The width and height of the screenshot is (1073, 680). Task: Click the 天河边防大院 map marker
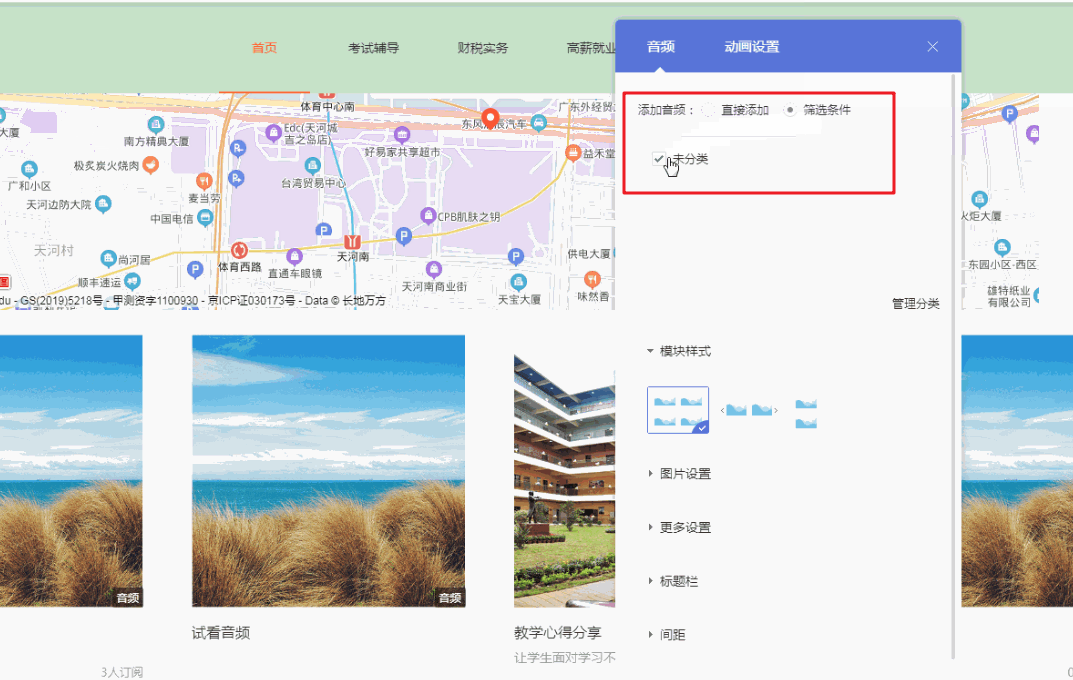coord(103,203)
